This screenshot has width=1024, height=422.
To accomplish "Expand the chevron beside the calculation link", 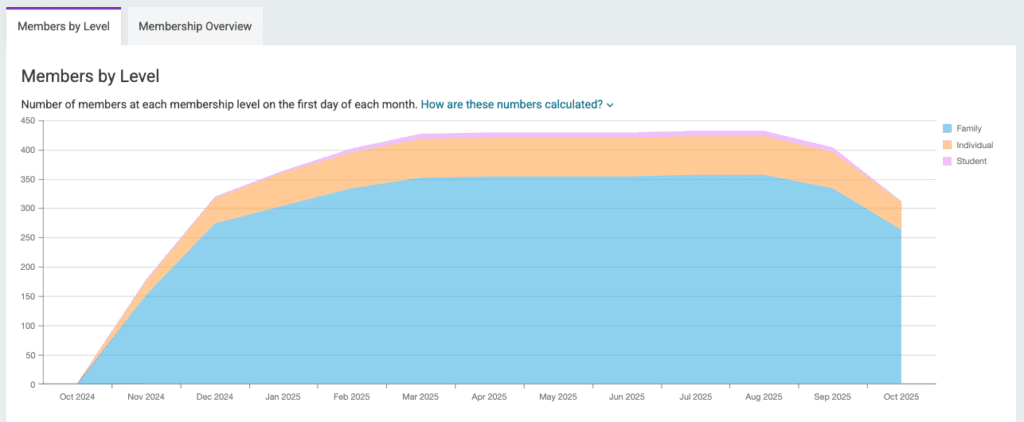I will click(x=610, y=105).
